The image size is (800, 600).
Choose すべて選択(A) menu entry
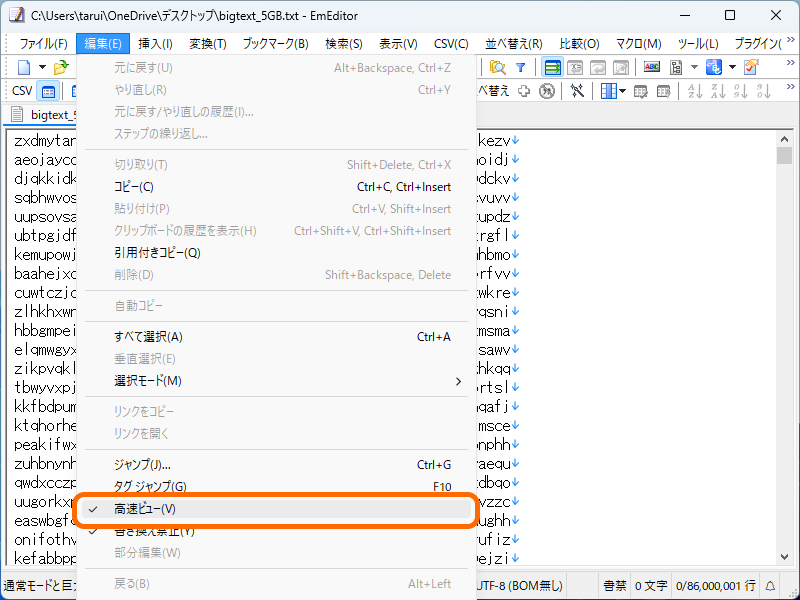(276, 337)
